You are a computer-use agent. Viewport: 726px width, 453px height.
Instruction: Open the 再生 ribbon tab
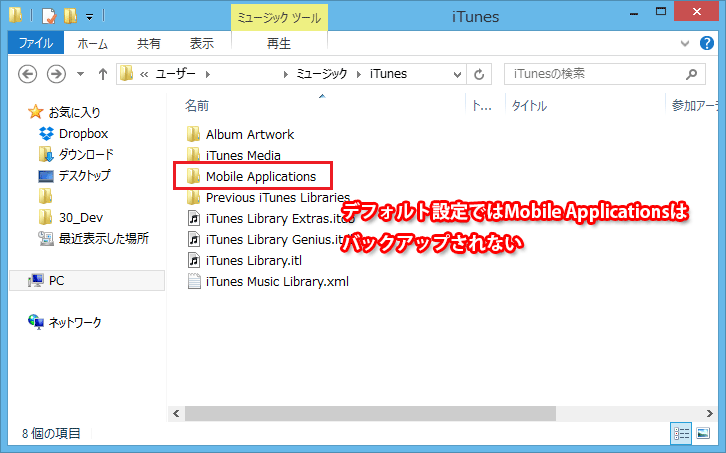point(279,44)
